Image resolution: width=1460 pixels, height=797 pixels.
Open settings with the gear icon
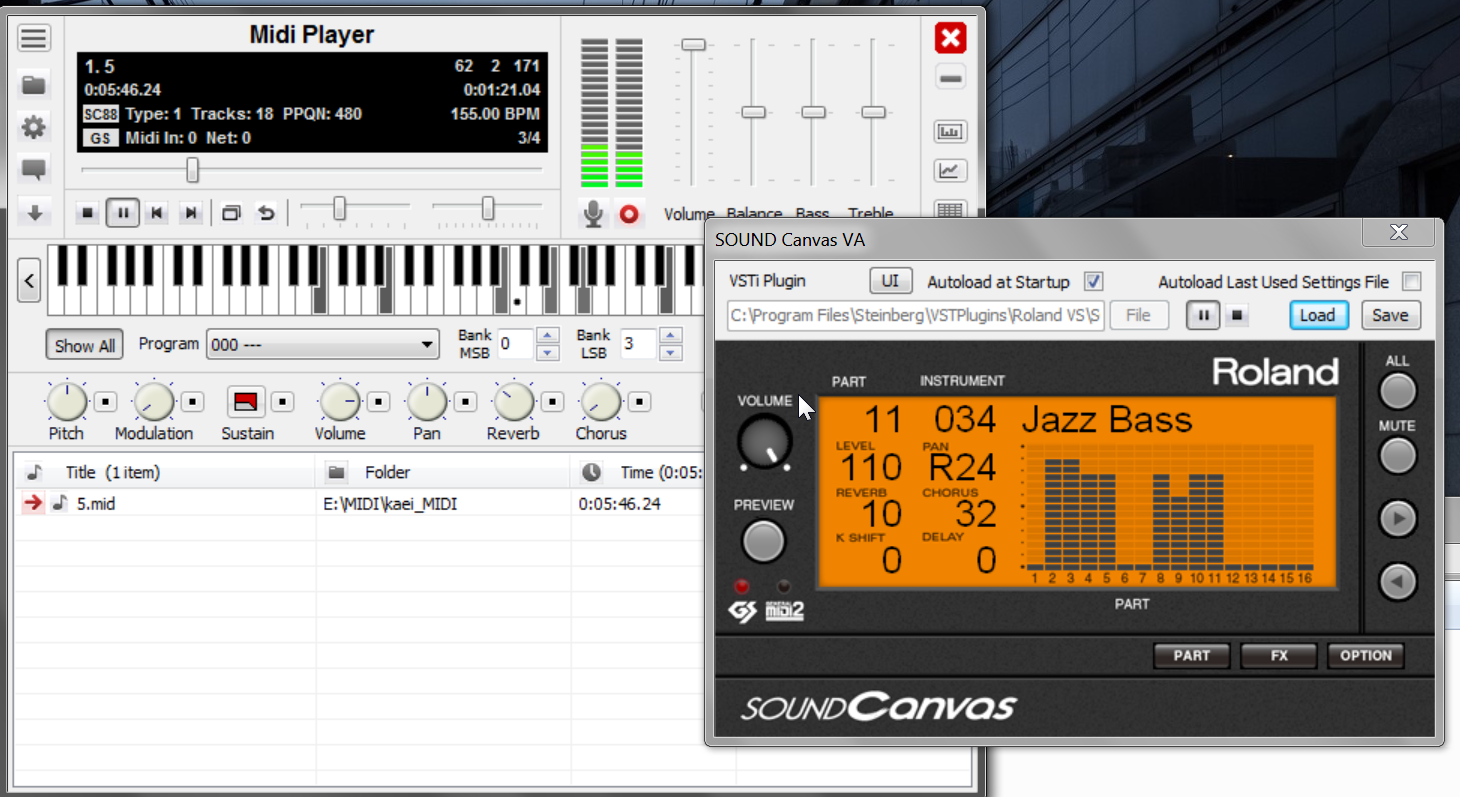click(33, 127)
